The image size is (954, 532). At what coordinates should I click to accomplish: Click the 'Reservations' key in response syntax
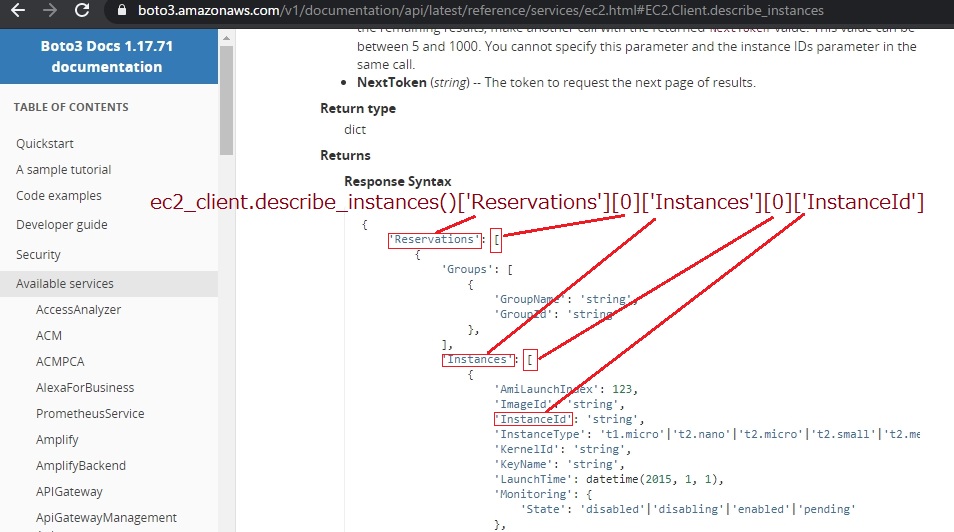(434, 240)
